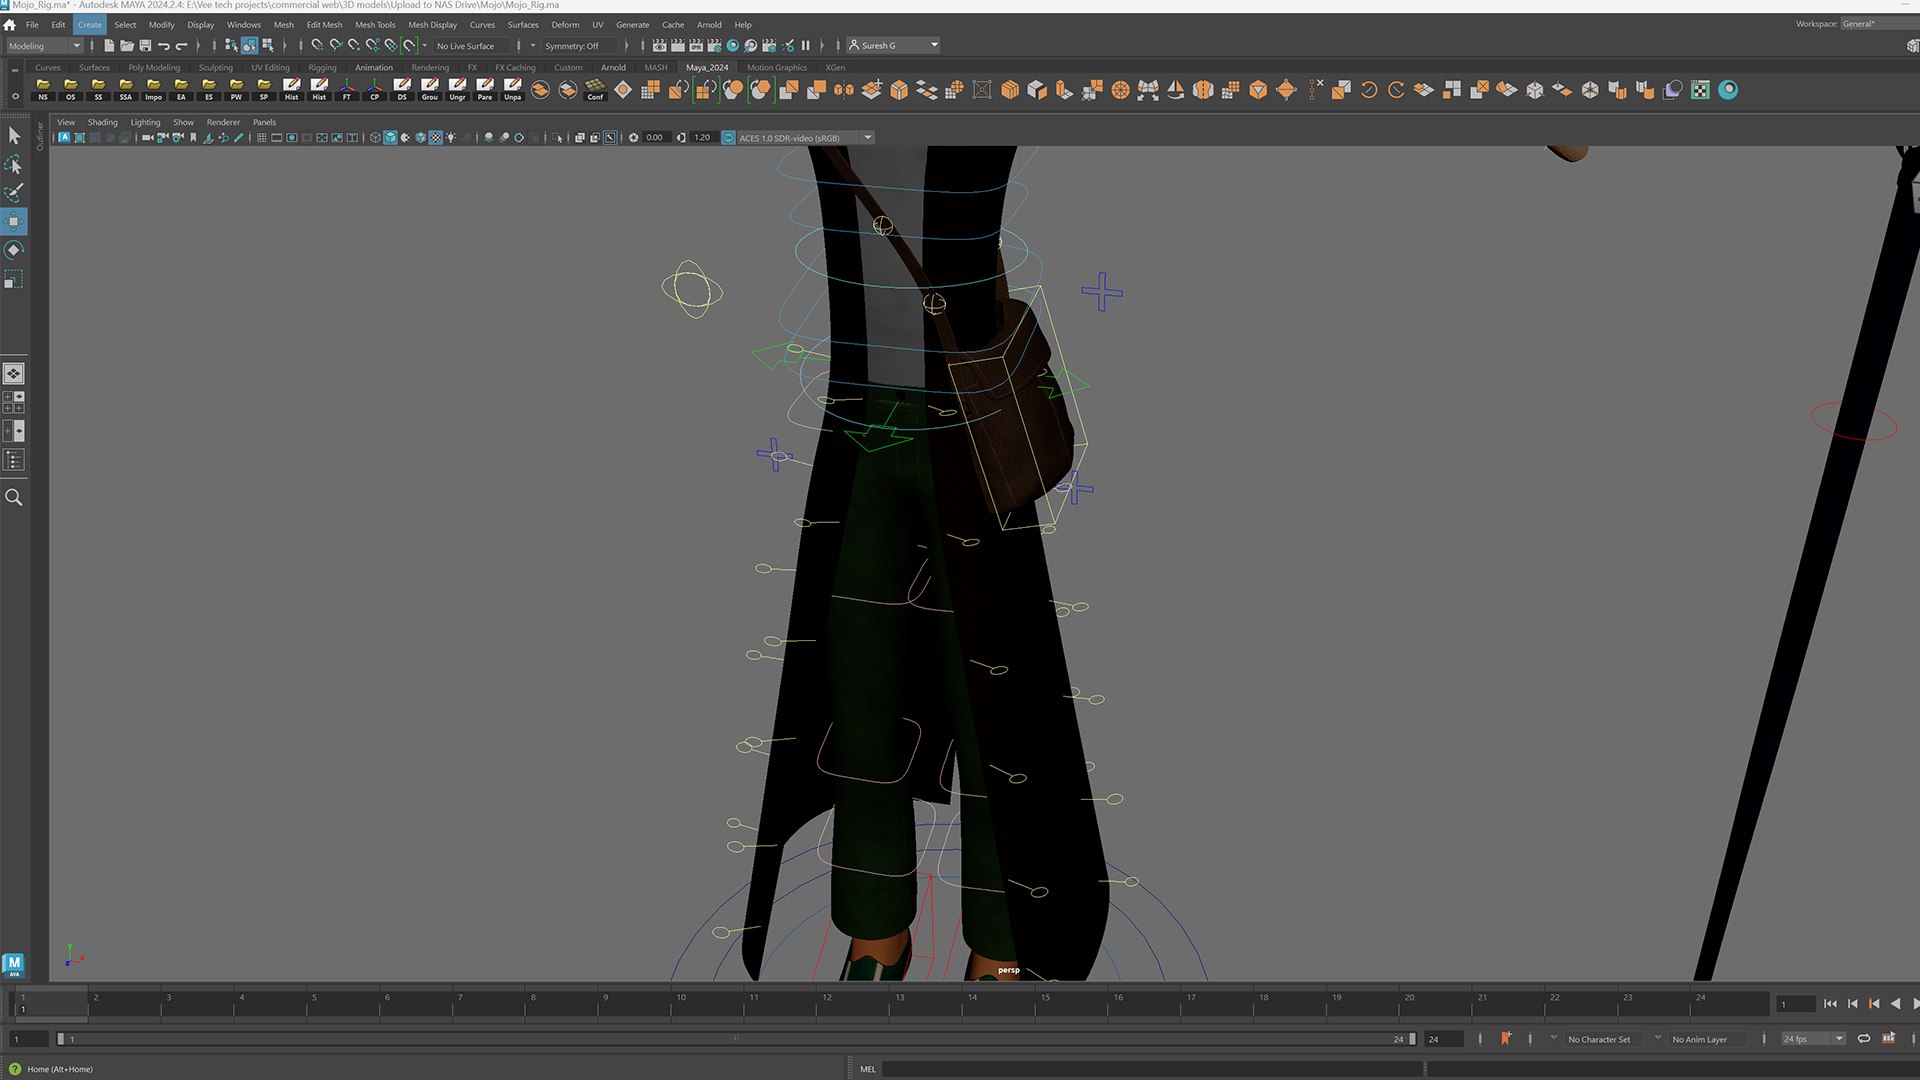
Task: Open the Mesh Tools menu
Action: [375, 25]
